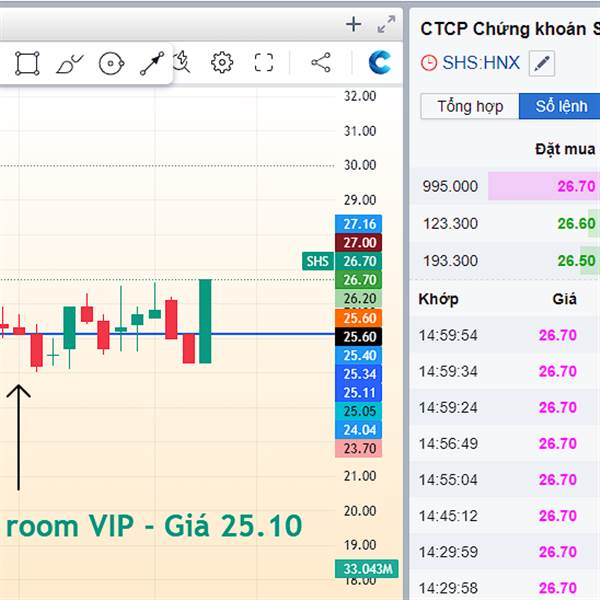
Task: Click the clock icon beside SHS:HNX
Action: pos(429,63)
